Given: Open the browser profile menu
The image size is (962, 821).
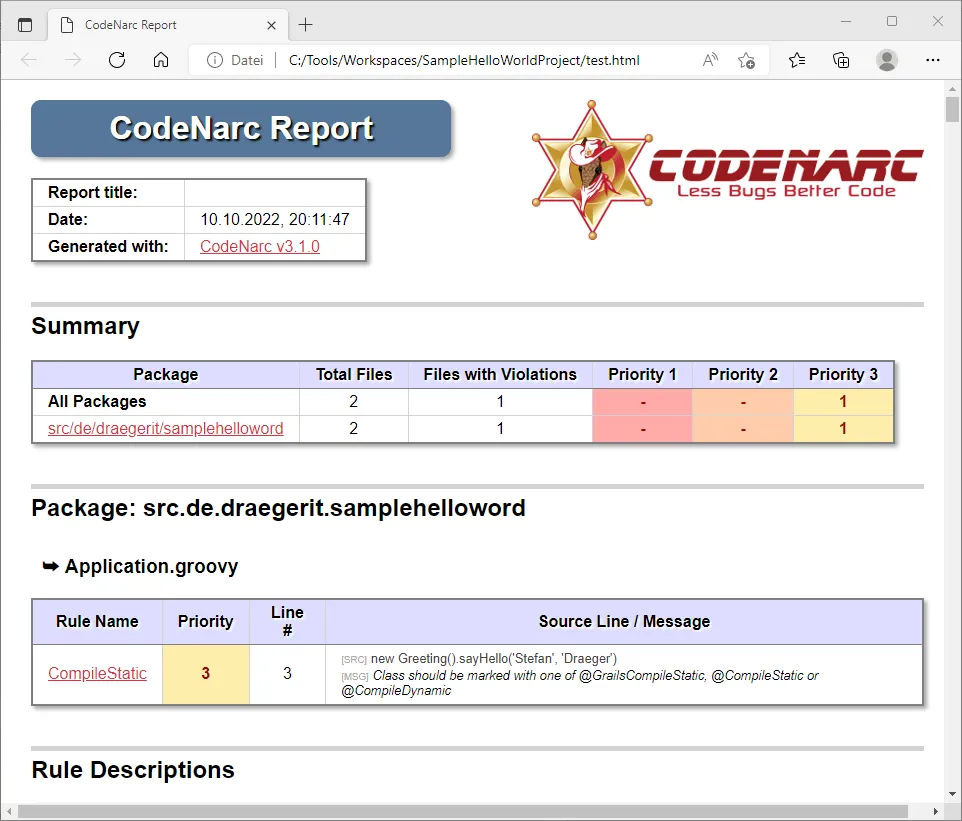Looking at the screenshot, I should (x=887, y=60).
